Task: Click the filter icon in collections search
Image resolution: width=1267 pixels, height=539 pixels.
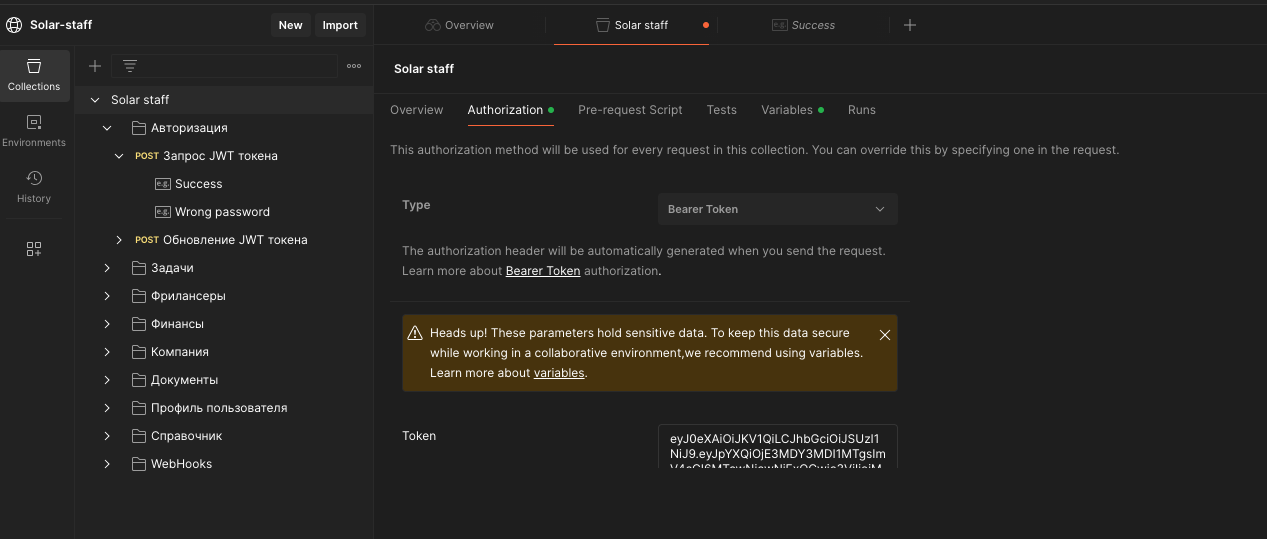Action: (129, 66)
